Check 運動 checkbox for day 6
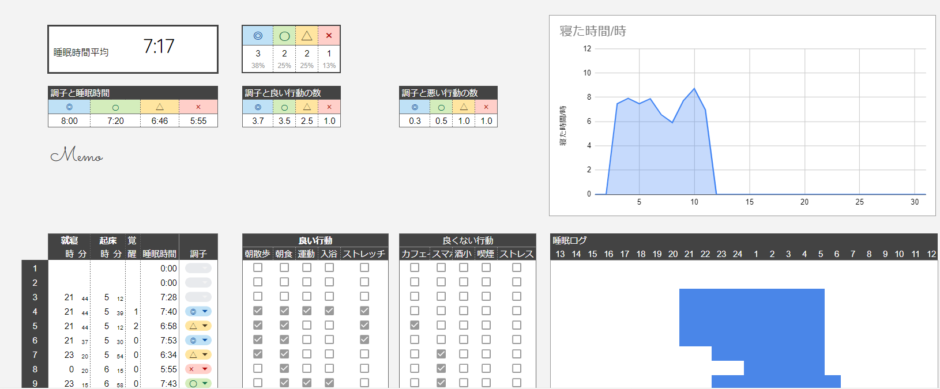The width and height of the screenshot is (940, 389). (307, 340)
